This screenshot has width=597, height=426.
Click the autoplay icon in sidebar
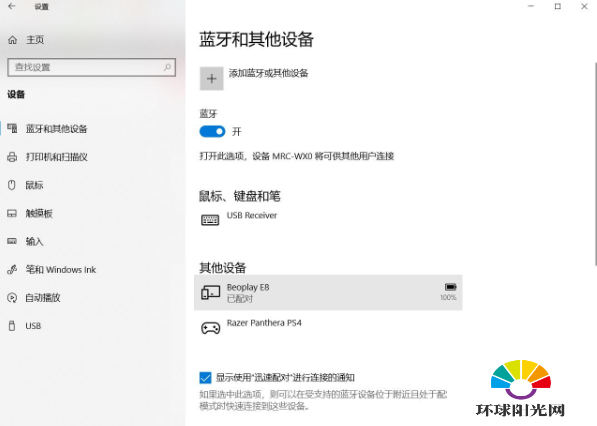tap(12, 298)
